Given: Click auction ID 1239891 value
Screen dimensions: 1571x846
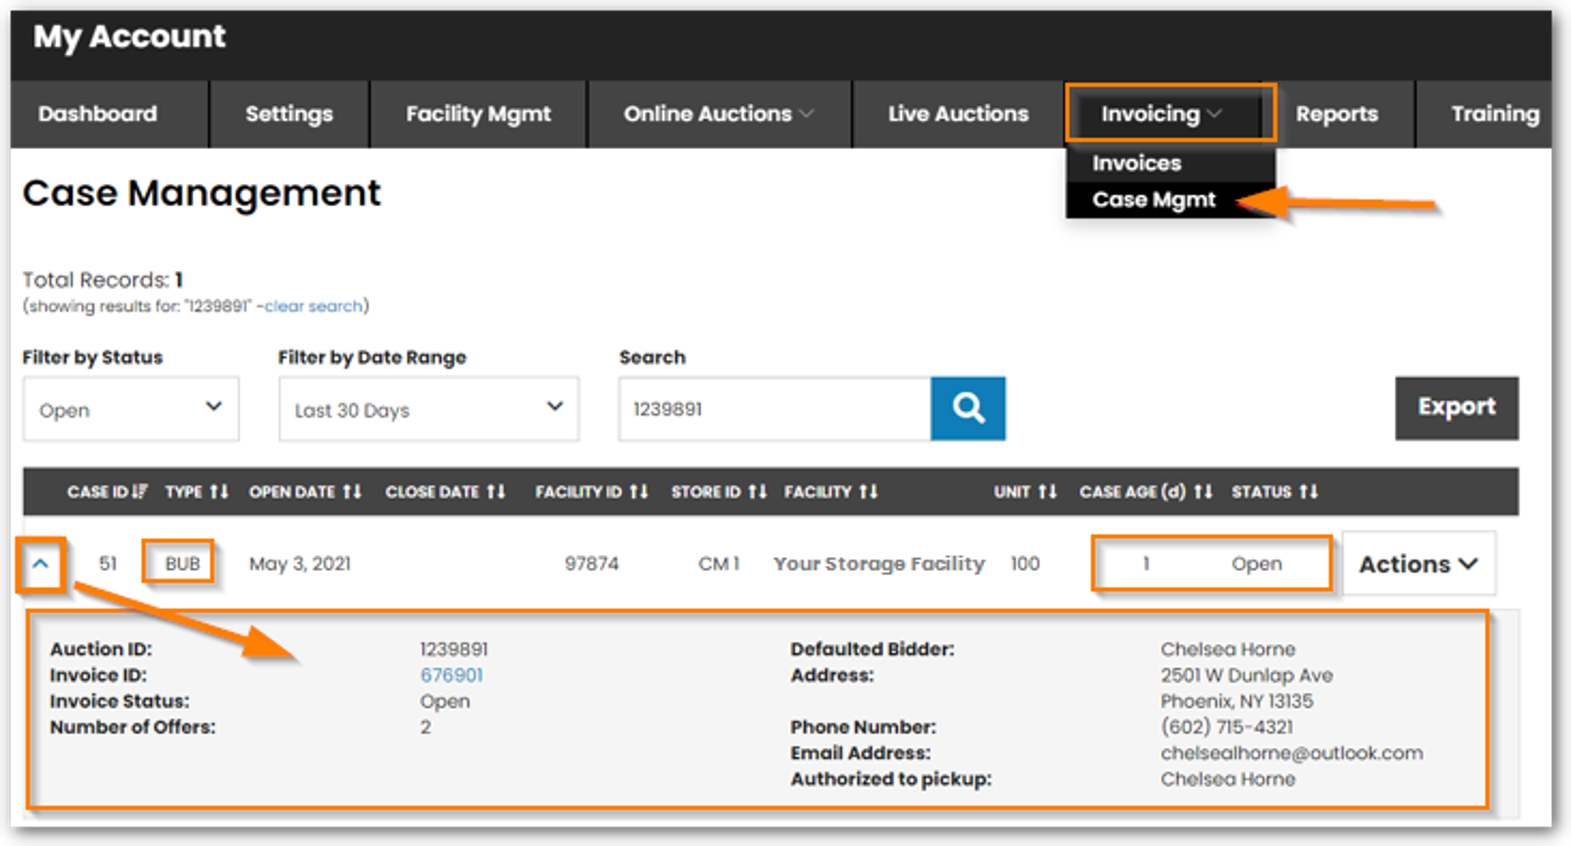Looking at the screenshot, I should (454, 649).
